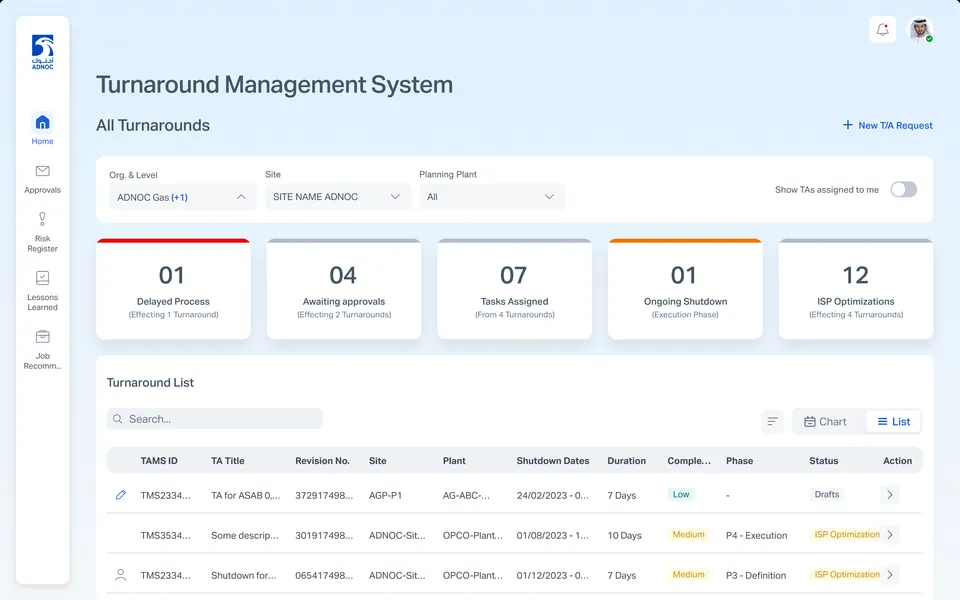Sort by Phase column header
The width and height of the screenshot is (960, 600).
740,460
